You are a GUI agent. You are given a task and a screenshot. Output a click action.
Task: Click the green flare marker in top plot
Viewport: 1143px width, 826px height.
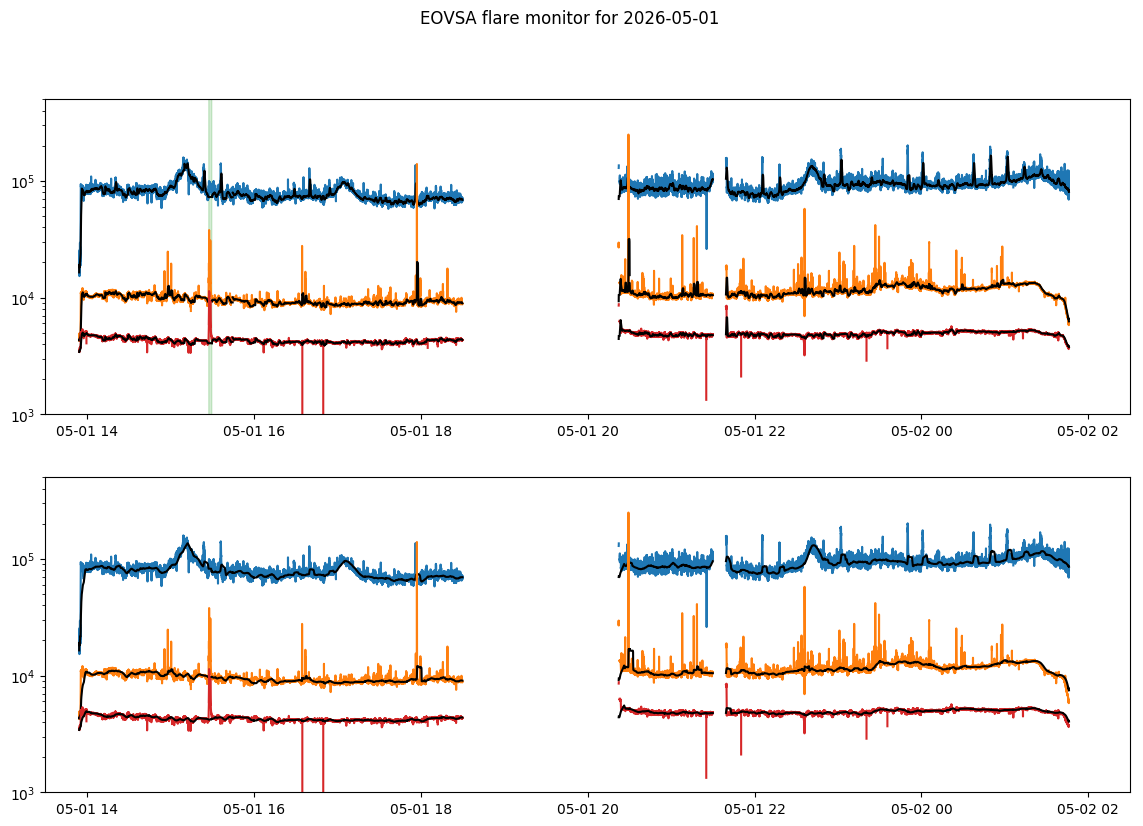[x=210, y=257]
